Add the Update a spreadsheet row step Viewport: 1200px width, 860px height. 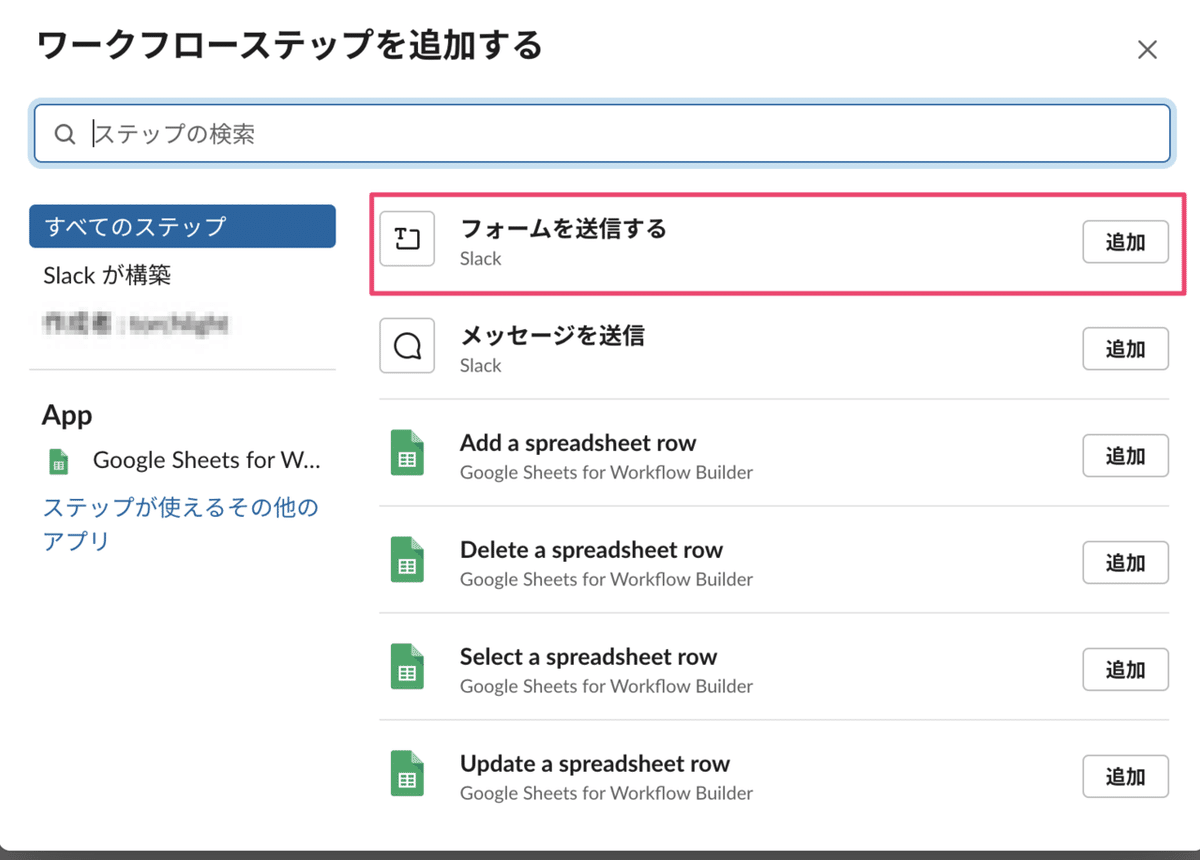(1125, 777)
